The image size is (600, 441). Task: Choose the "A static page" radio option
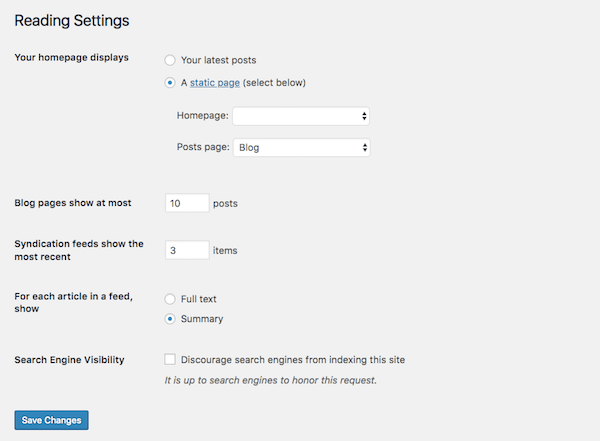[x=170, y=83]
